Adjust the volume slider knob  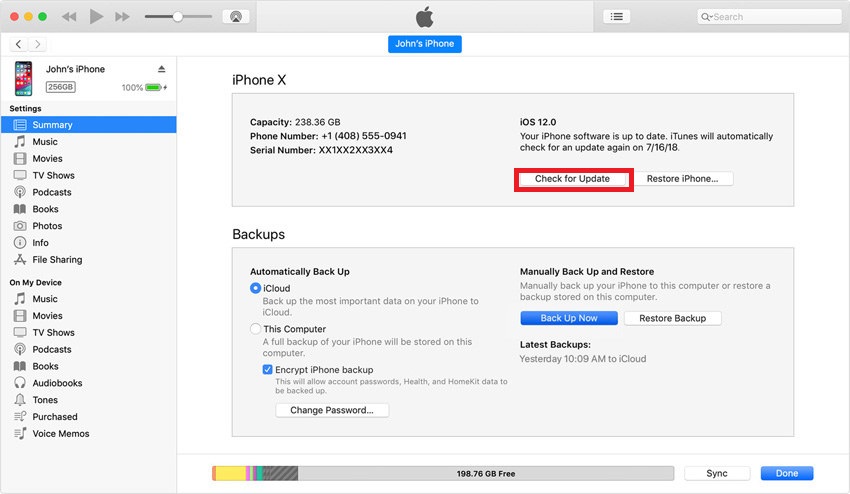pyautogui.click(x=177, y=17)
